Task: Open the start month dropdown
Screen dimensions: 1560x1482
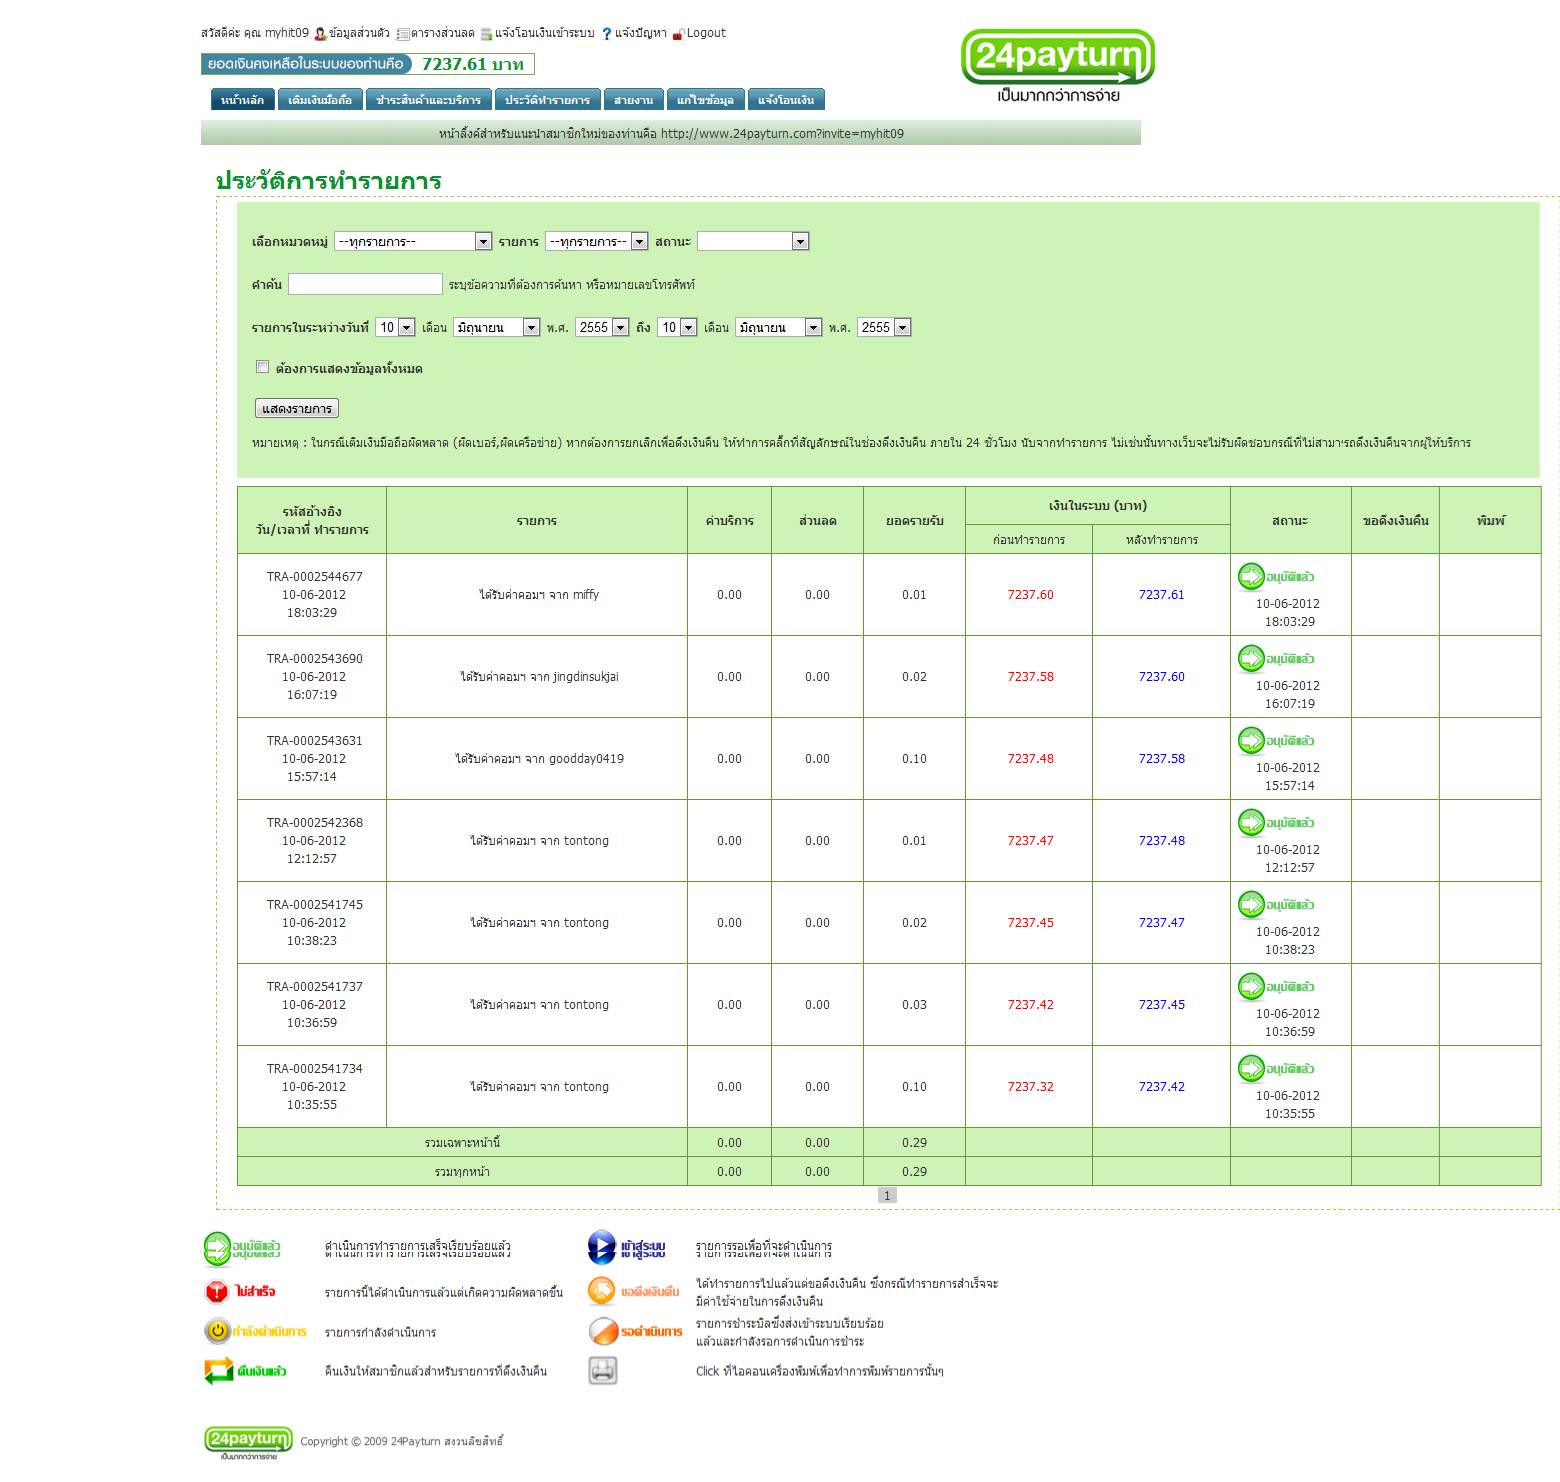Action: tap(497, 327)
